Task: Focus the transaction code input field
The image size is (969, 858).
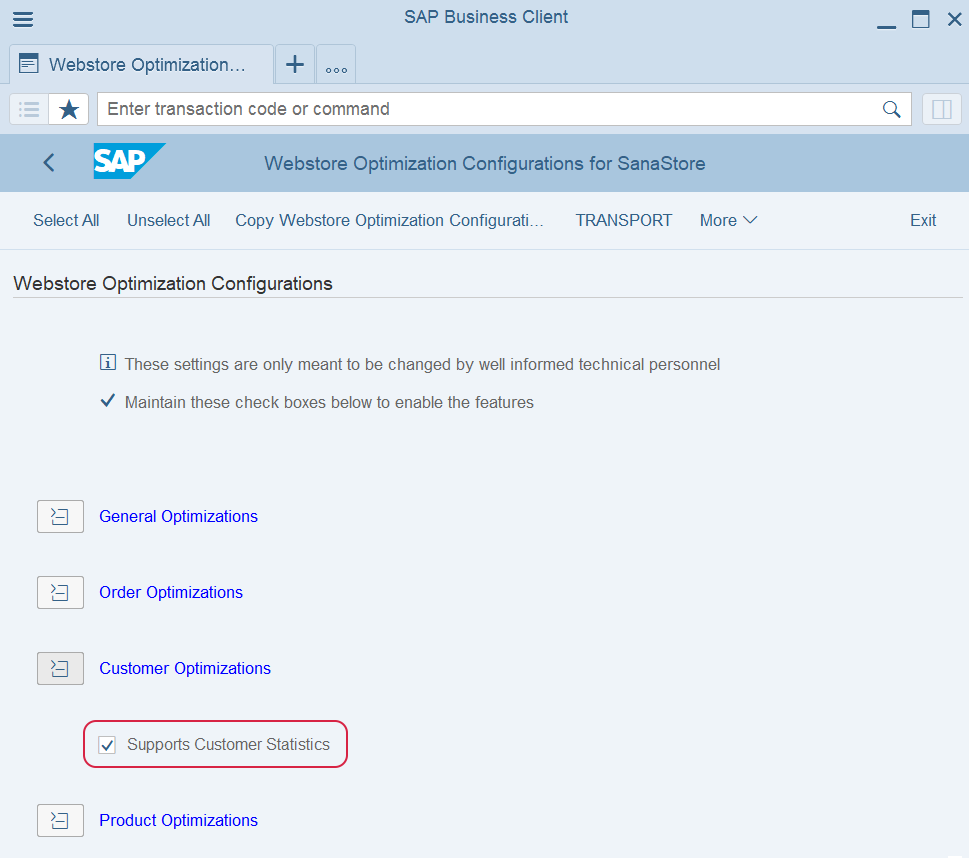Action: coord(490,109)
